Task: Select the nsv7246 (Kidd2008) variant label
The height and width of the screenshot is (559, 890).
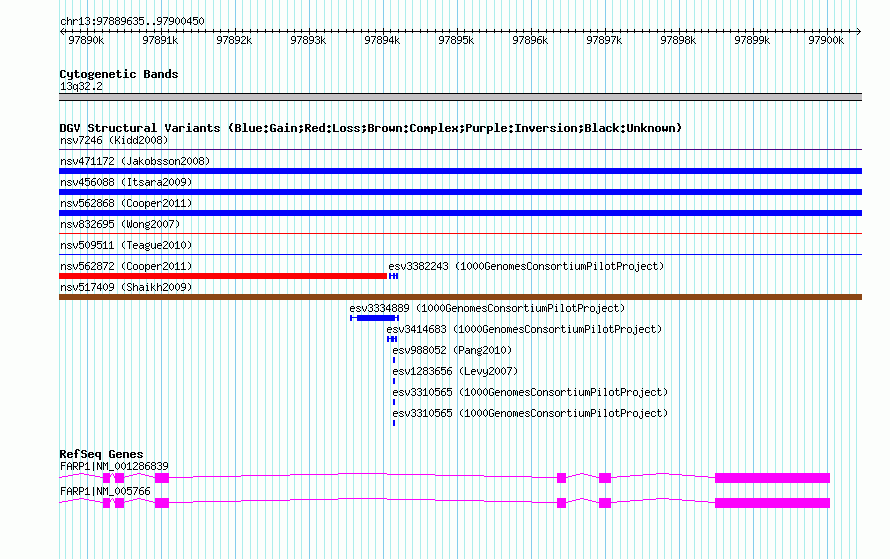Action: click(x=114, y=140)
